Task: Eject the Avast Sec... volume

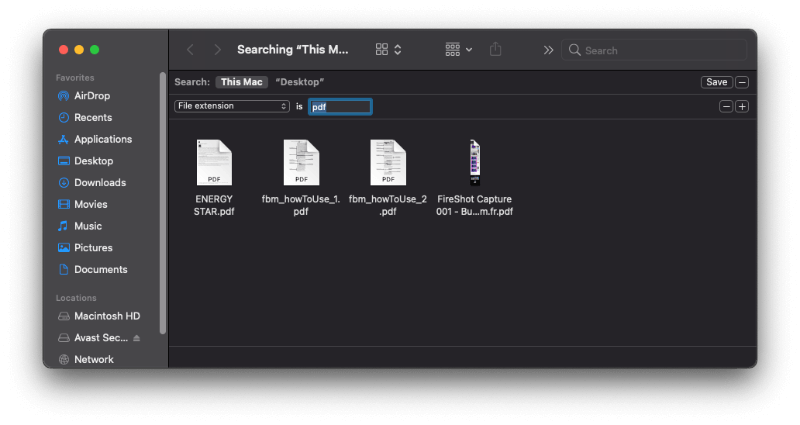Action: [x=137, y=338]
